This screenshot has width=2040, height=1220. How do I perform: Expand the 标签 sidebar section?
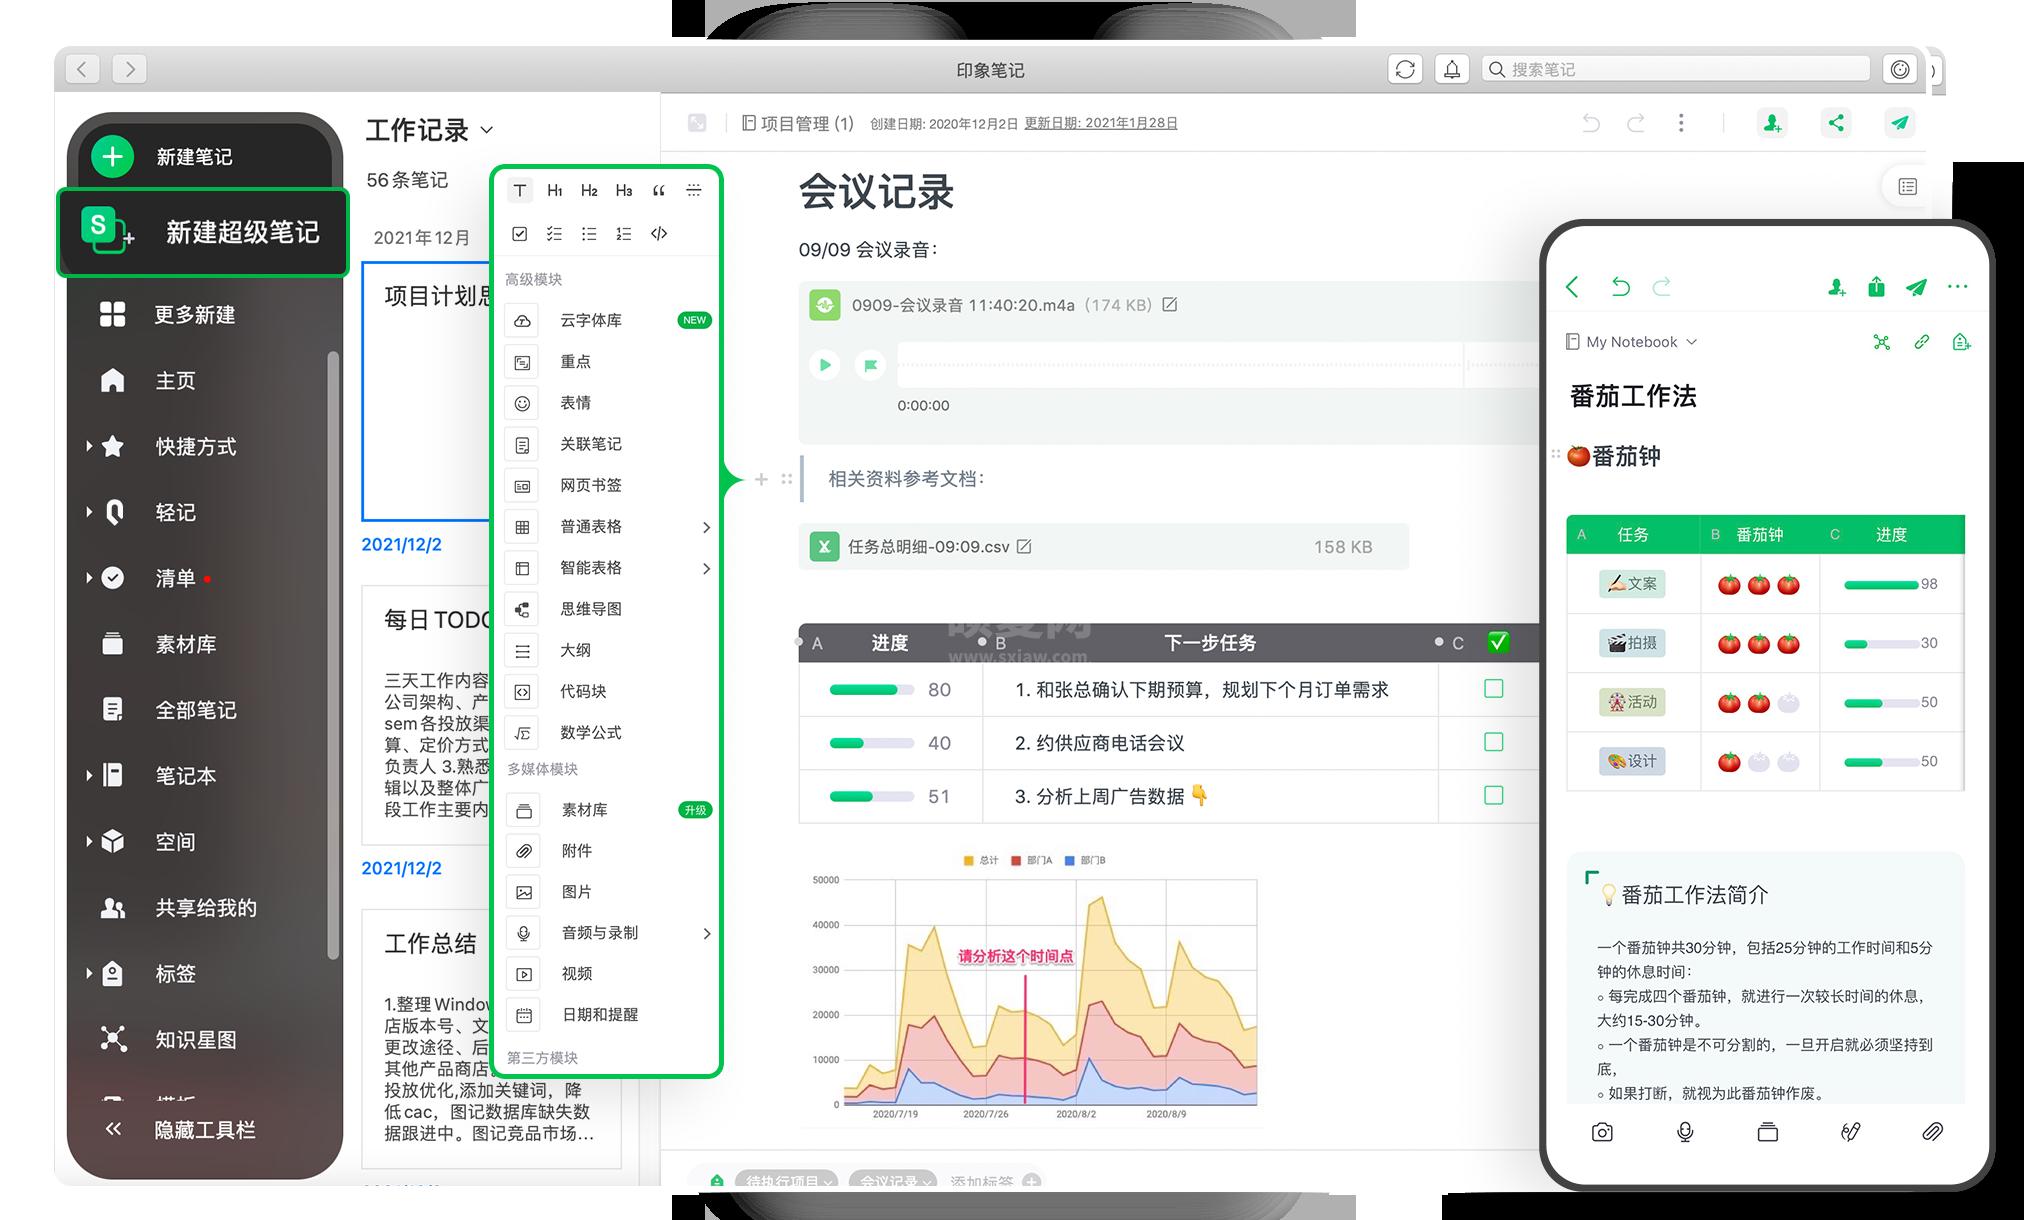(x=89, y=973)
